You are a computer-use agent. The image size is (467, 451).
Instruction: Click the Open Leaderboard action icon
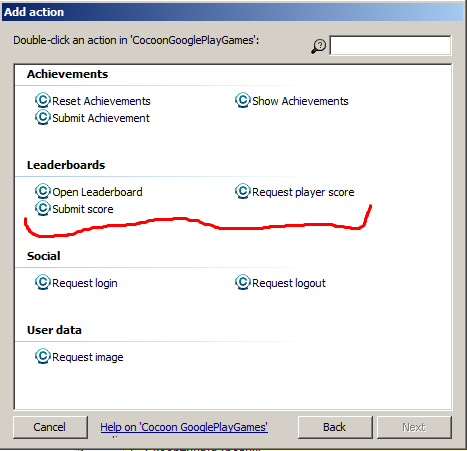[x=43, y=191]
